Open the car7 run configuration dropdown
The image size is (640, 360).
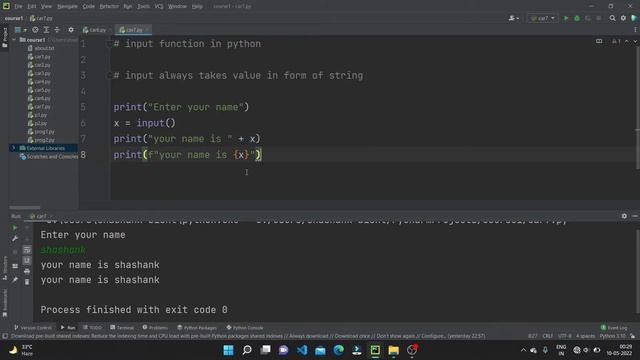(x=542, y=18)
